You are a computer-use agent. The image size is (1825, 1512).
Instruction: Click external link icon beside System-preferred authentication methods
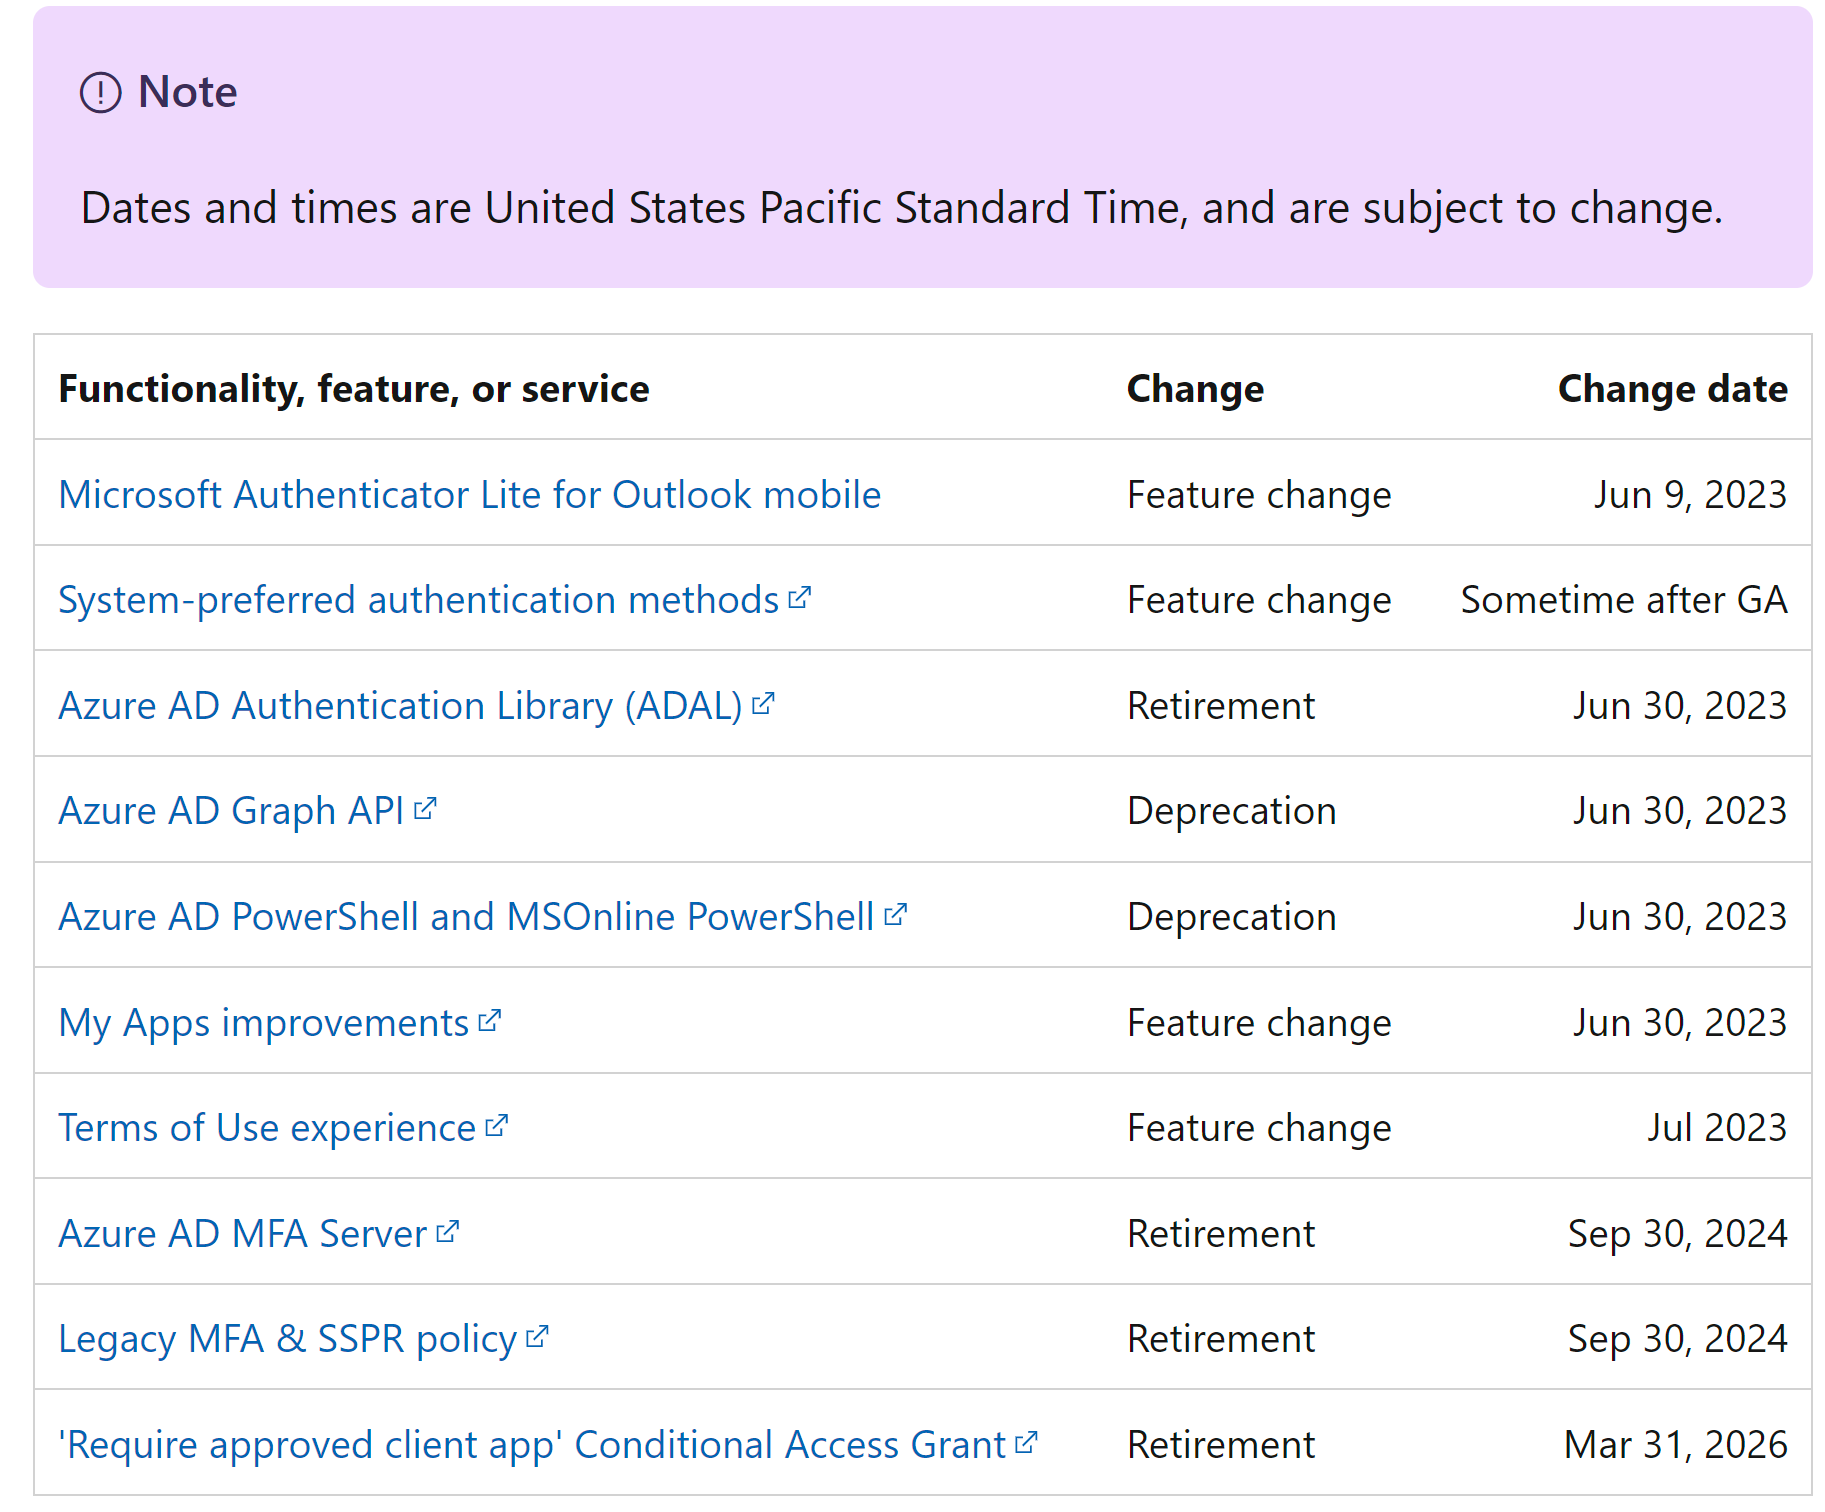pos(800,598)
